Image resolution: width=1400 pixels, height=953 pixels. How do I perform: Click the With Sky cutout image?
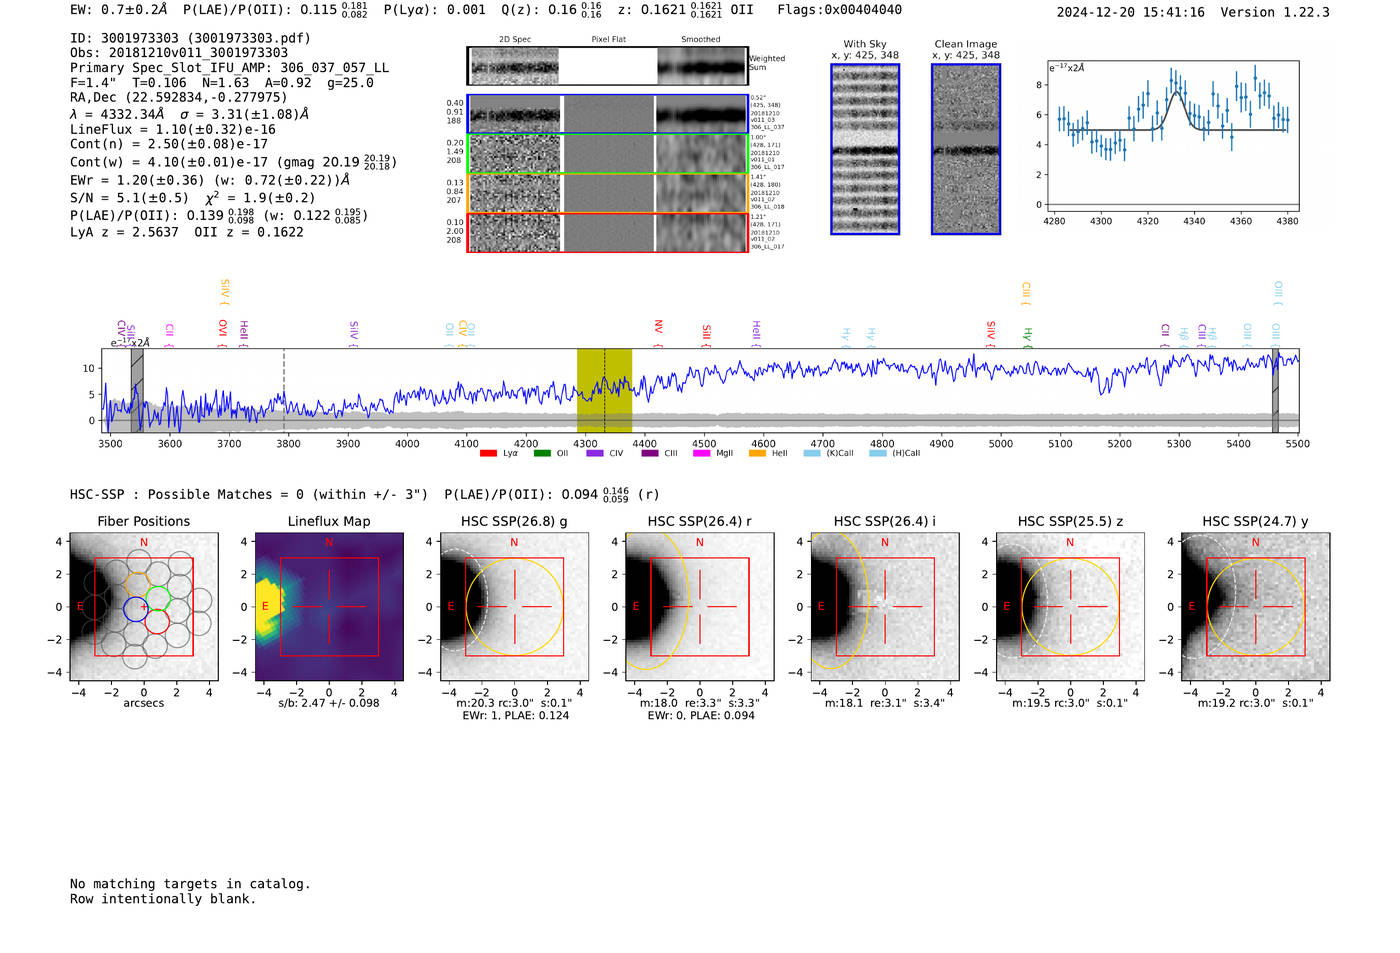coord(865,149)
